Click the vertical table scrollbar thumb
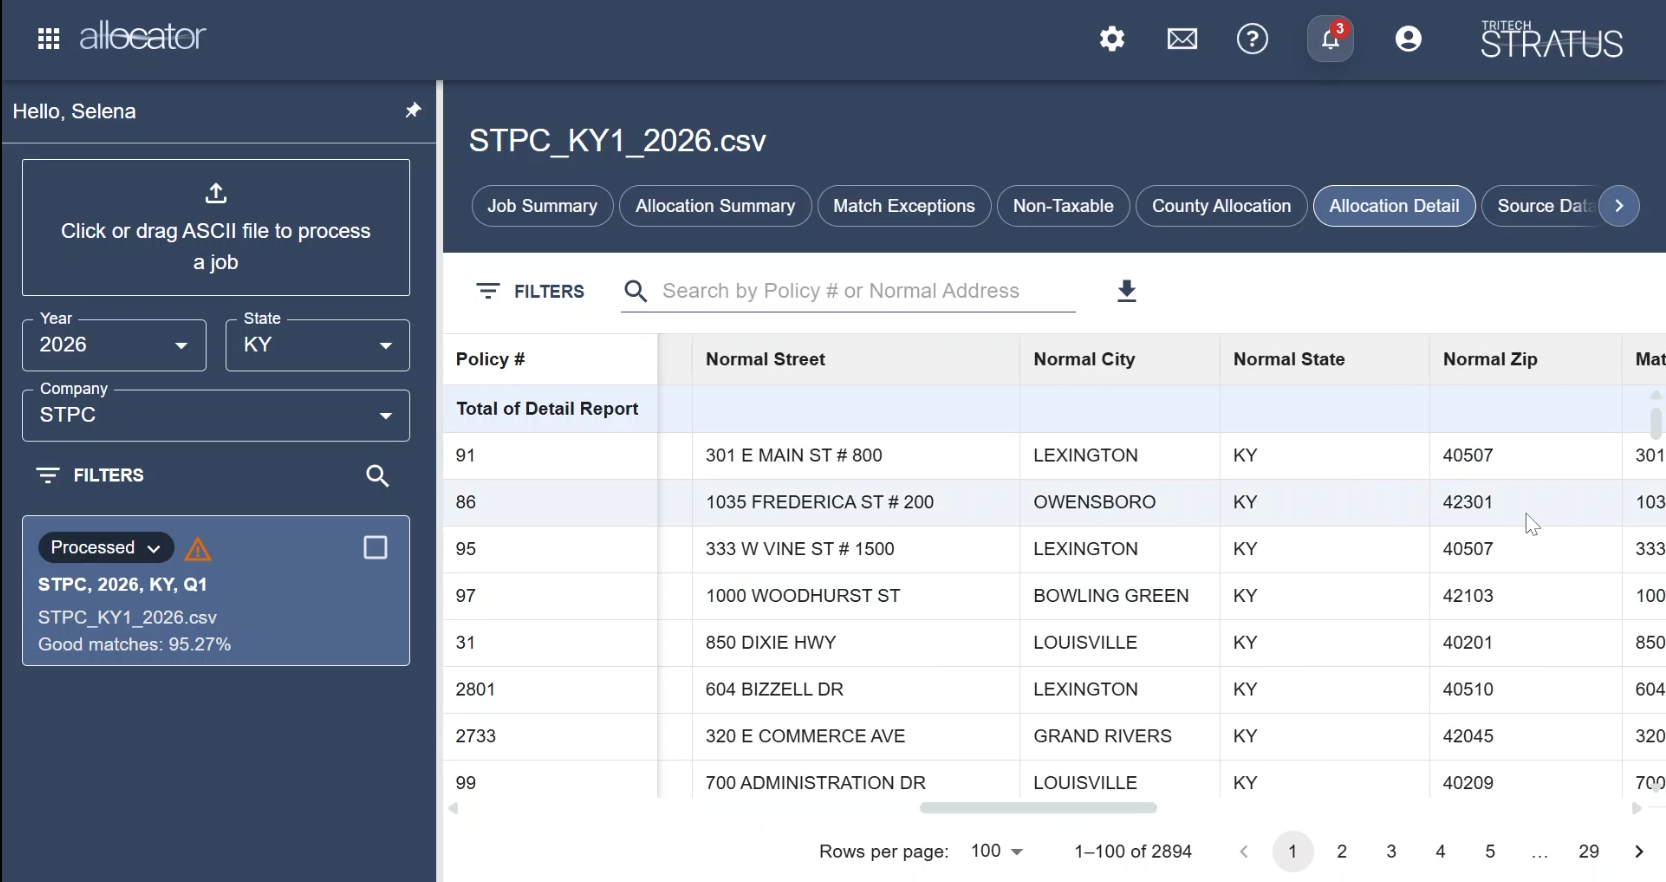1666x882 pixels. (x=1656, y=422)
